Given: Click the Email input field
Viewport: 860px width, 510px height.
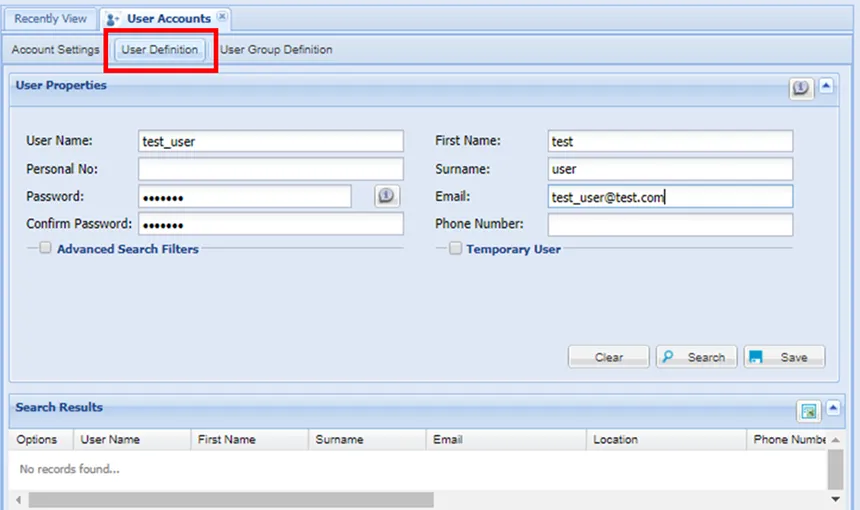Looking at the screenshot, I should tap(670, 196).
